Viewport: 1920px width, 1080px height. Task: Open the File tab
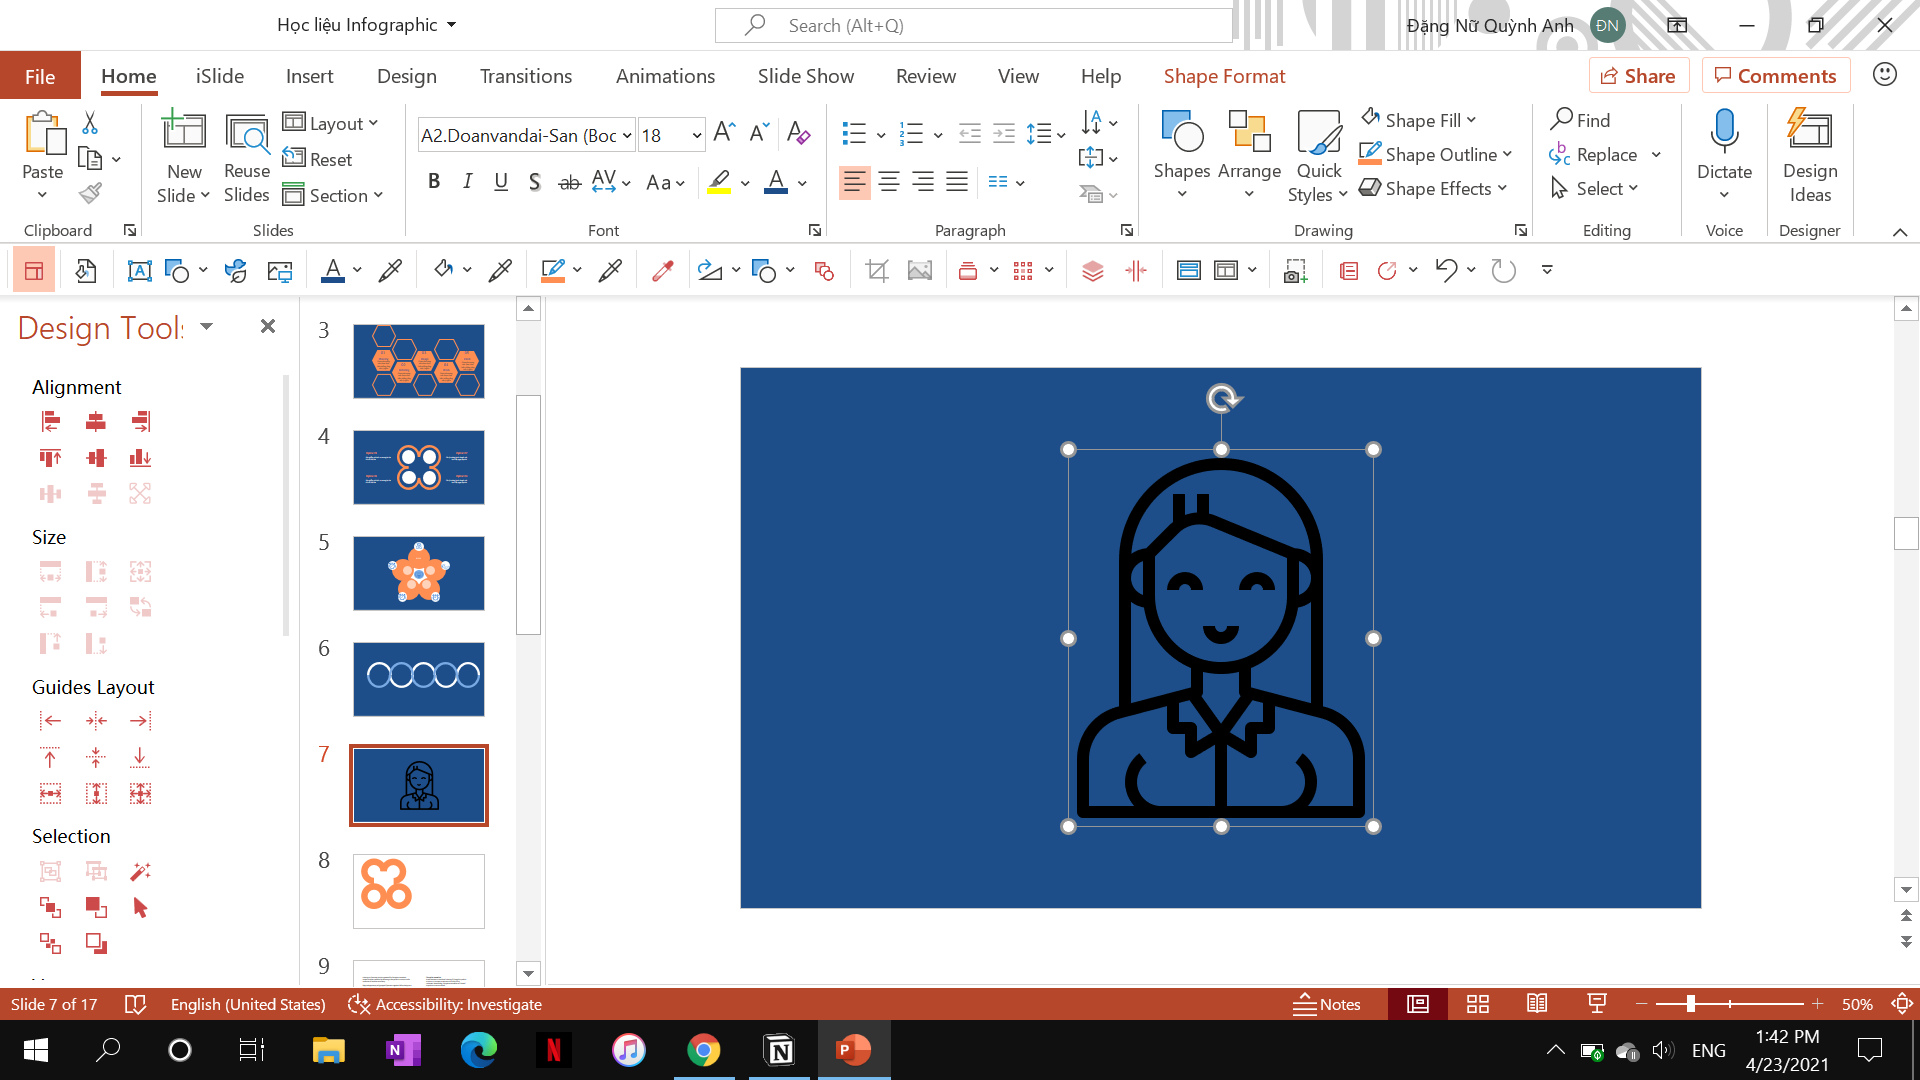click(40, 76)
